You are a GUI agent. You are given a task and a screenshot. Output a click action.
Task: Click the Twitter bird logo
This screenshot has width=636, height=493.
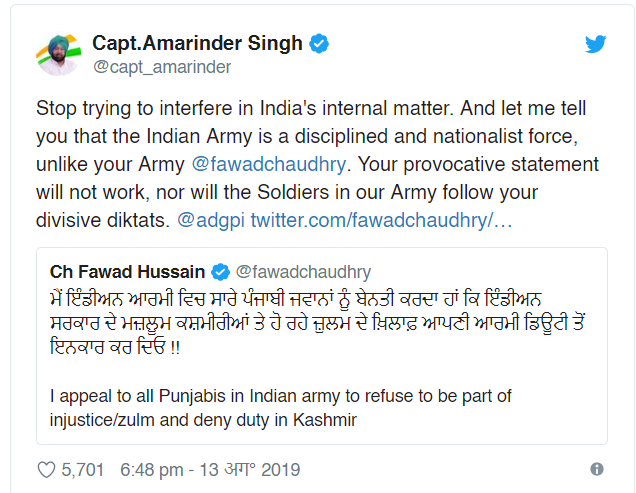pyautogui.click(x=596, y=45)
